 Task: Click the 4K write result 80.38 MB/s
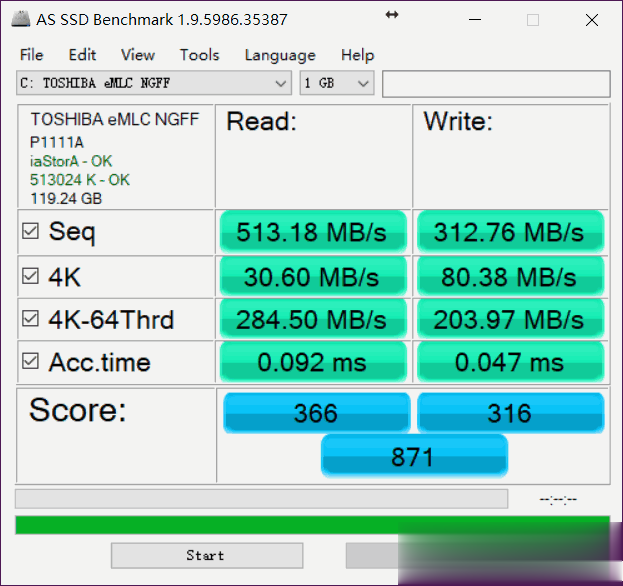pyautogui.click(x=511, y=277)
